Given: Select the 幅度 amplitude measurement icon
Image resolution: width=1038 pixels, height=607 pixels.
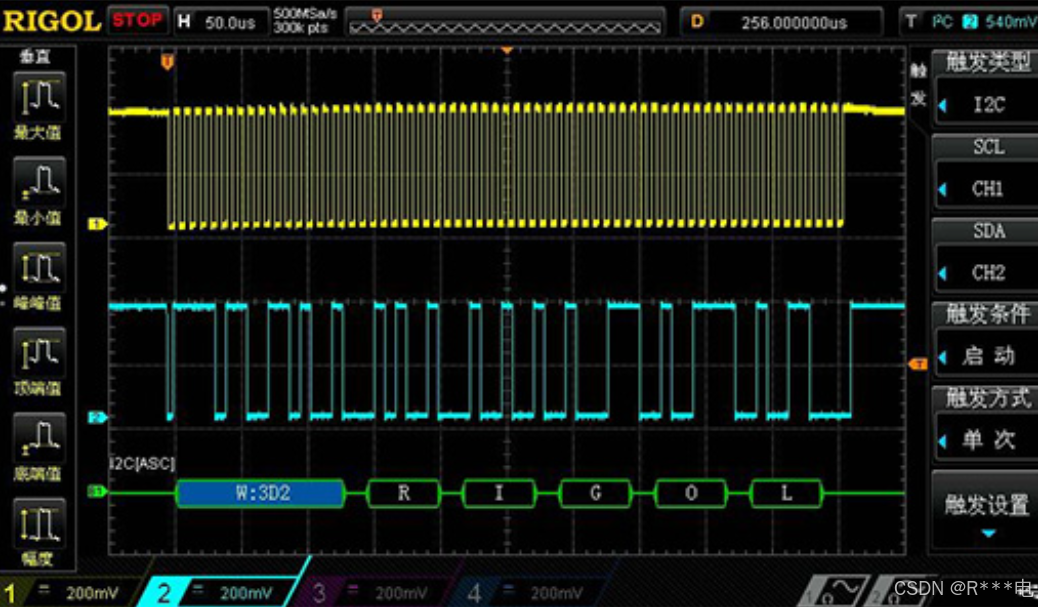Looking at the screenshot, I should pos(39,524).
